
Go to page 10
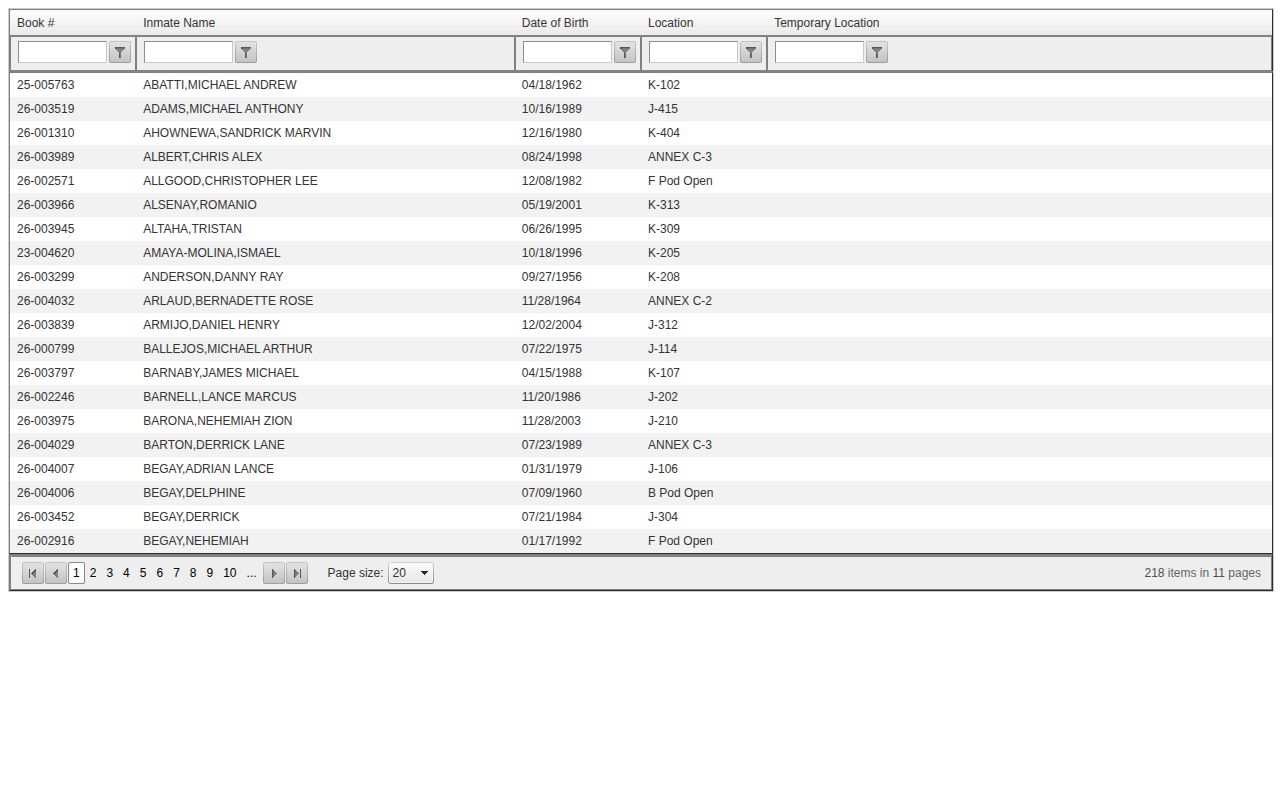click(230, 573)
